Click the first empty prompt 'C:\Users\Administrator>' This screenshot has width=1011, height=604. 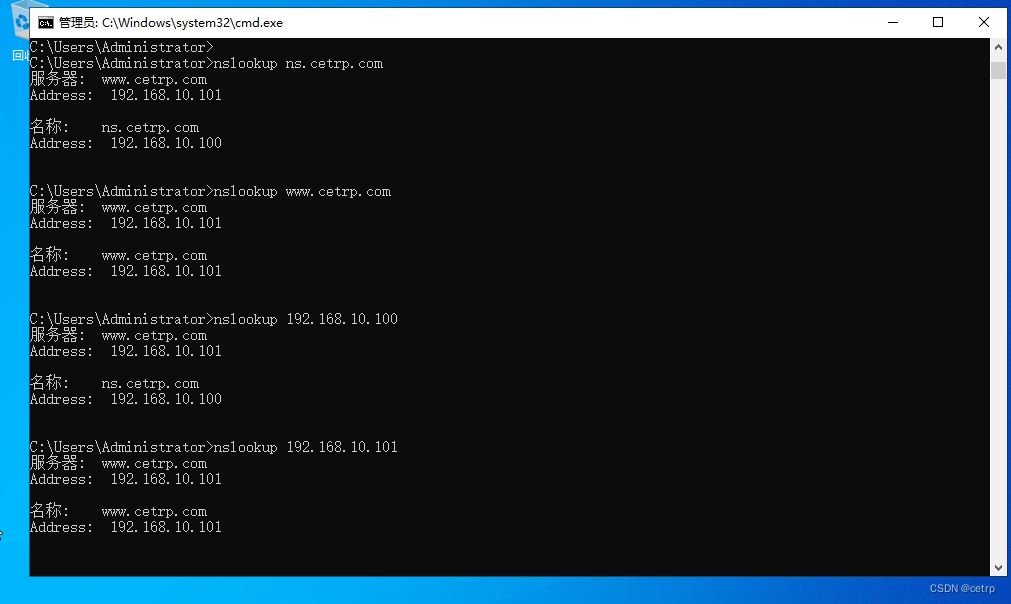coord(121,47)
